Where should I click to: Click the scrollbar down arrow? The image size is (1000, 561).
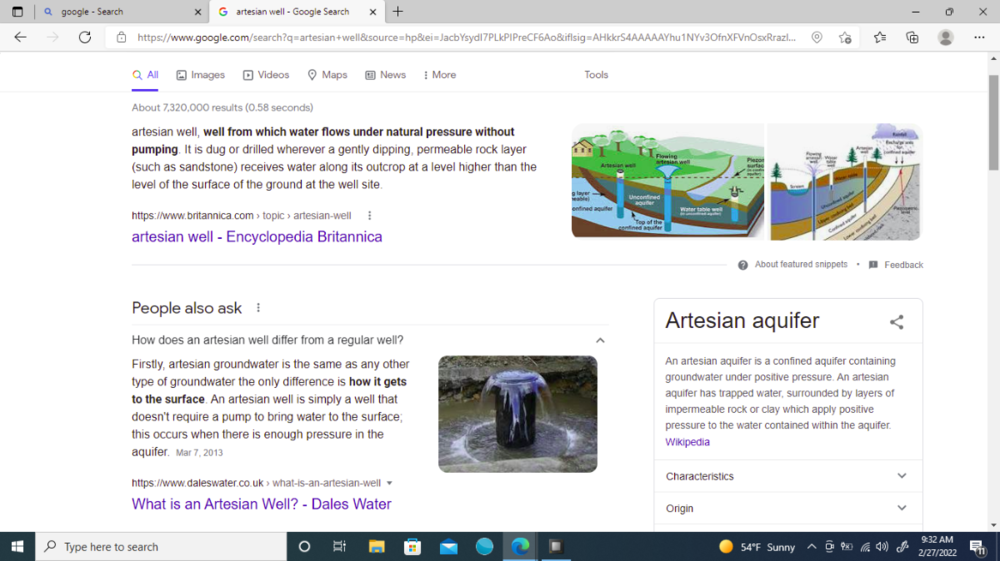[994, 525]
